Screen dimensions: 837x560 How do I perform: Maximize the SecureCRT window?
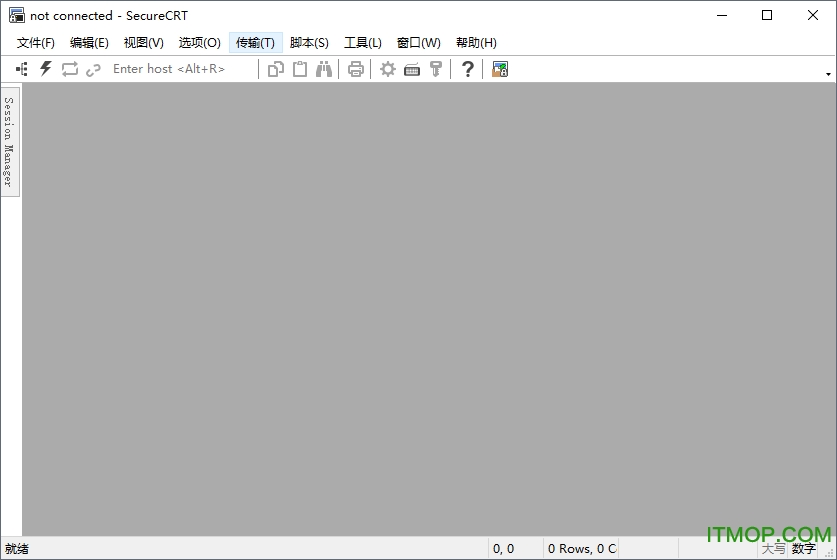[x=767, y=15]
